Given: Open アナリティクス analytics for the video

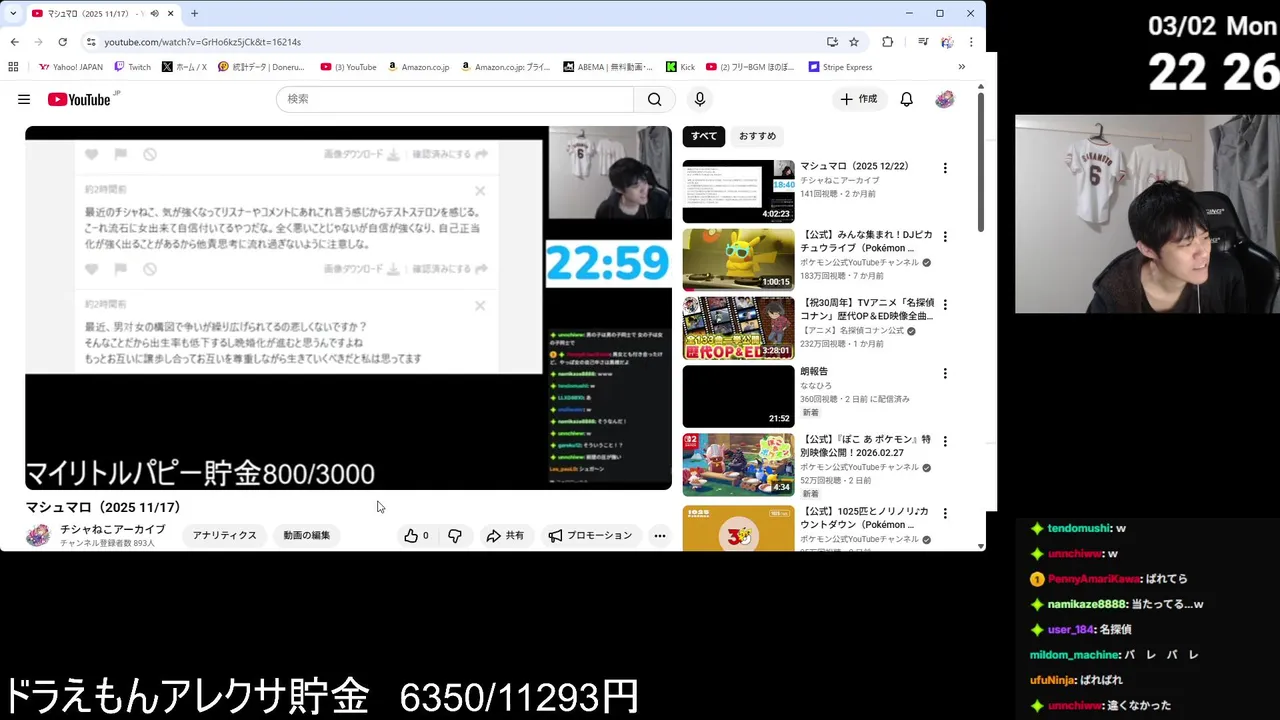Looking at the screenshot, I should click(225, 536).
